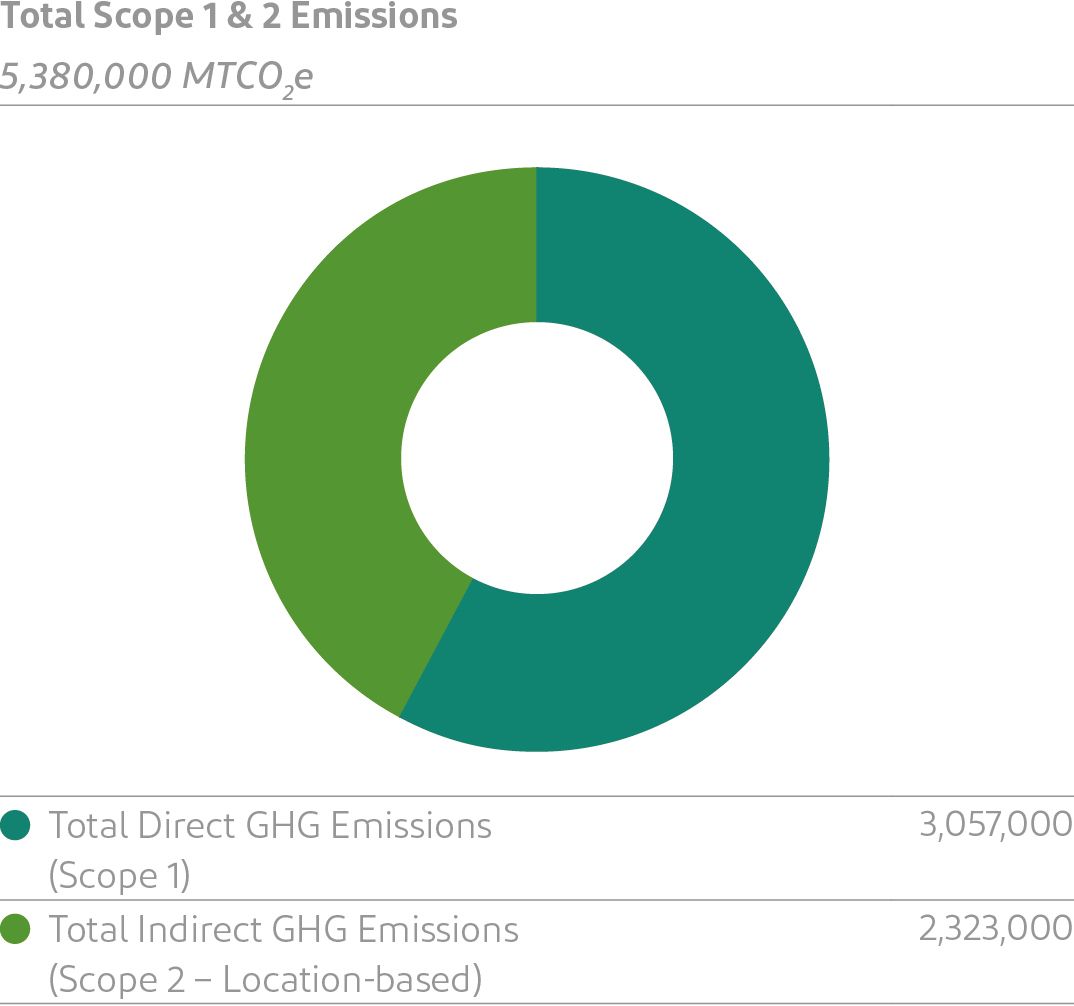Click the bottom divider below Scope 2 row
This screenshot has height=1006, width=1074.
(x=537, y=1002)
